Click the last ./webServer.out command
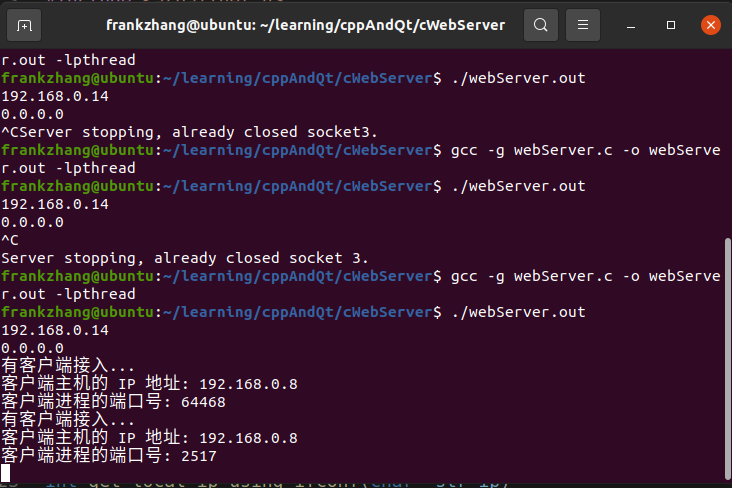 [518, 312]
